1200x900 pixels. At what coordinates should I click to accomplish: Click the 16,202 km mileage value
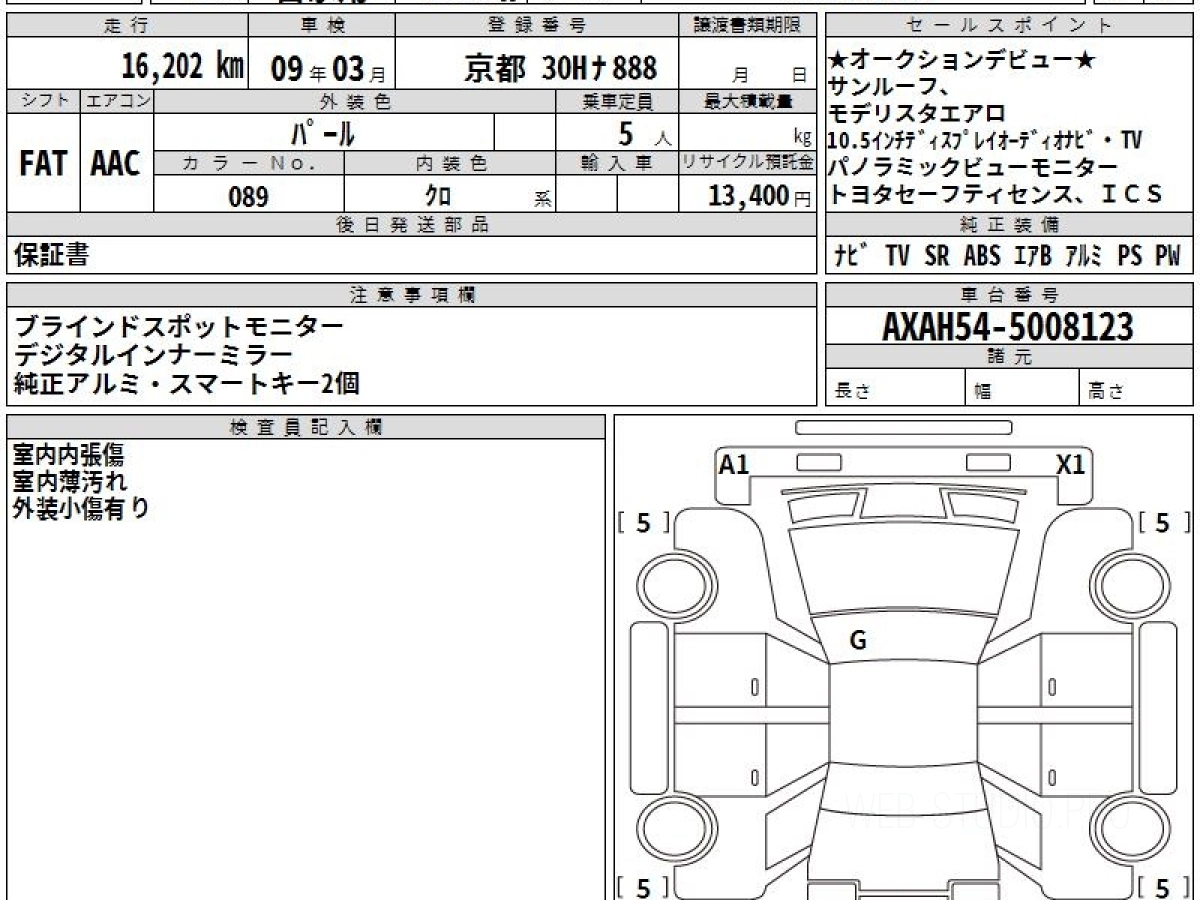coord(182,67)
